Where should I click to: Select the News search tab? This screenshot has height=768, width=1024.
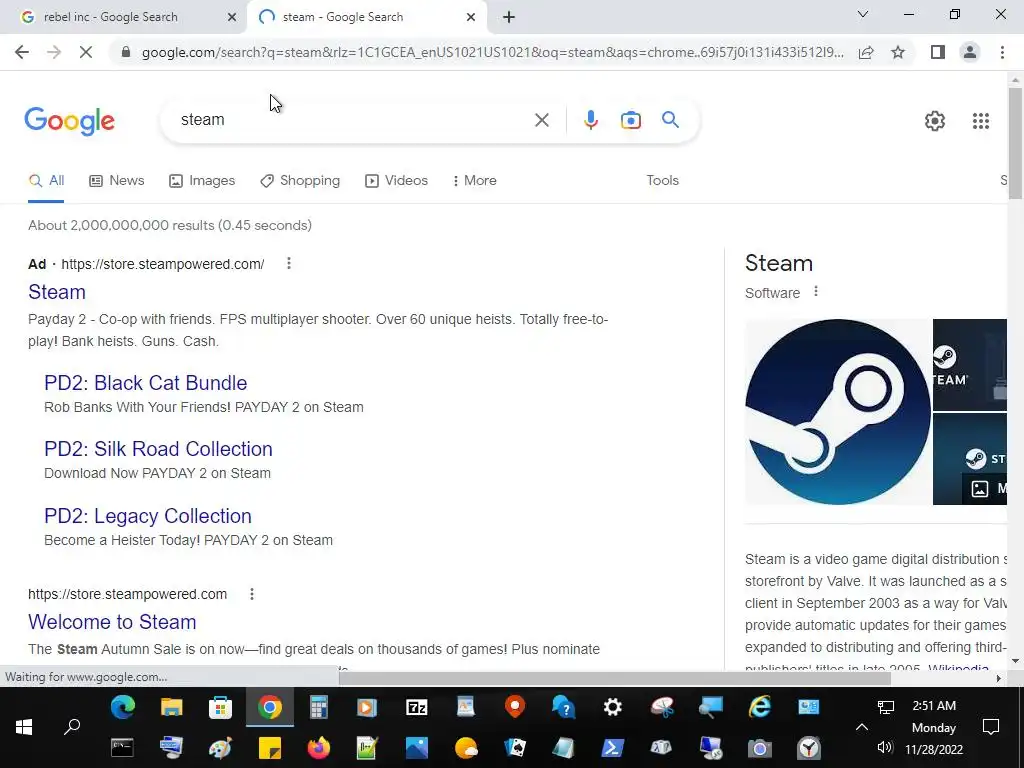point(117,181)
